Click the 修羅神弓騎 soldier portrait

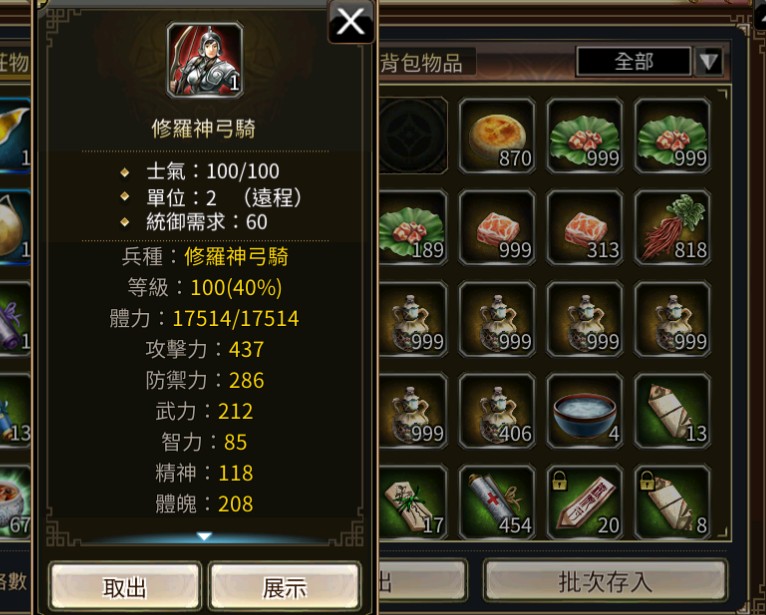coord(205,60)
